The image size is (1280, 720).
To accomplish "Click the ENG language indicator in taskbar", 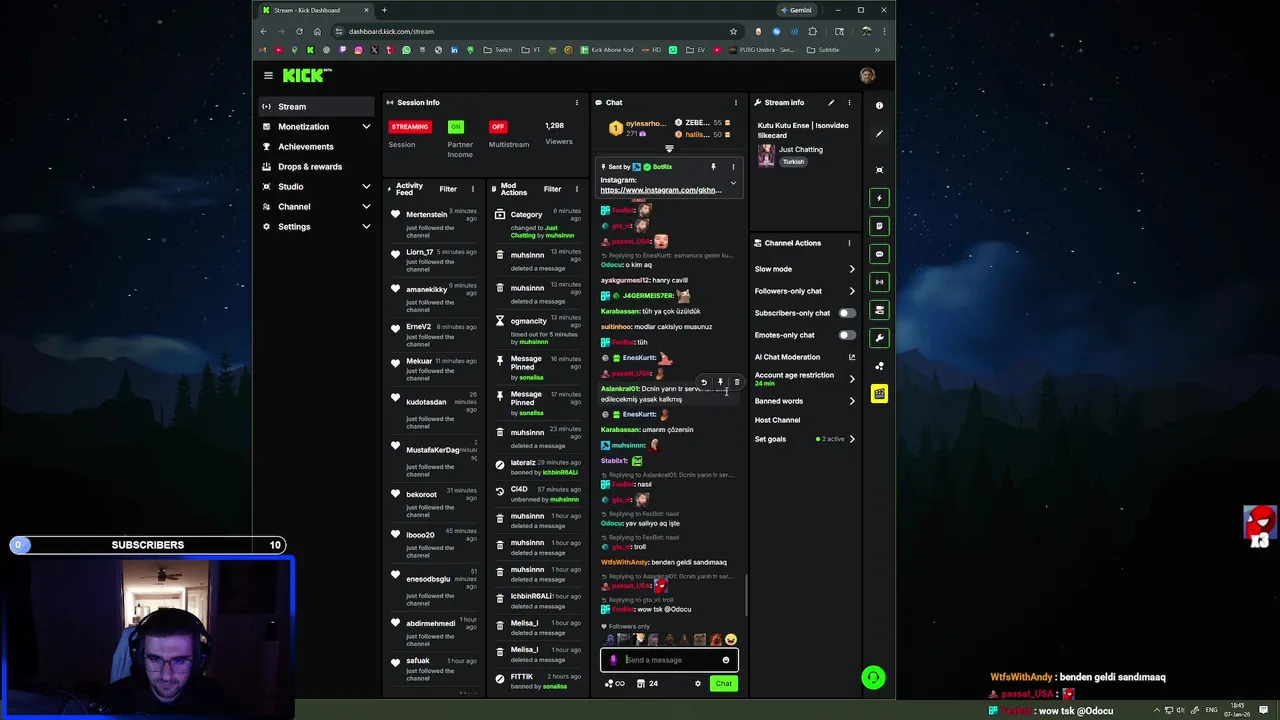I will click(x=1212, y=710).
